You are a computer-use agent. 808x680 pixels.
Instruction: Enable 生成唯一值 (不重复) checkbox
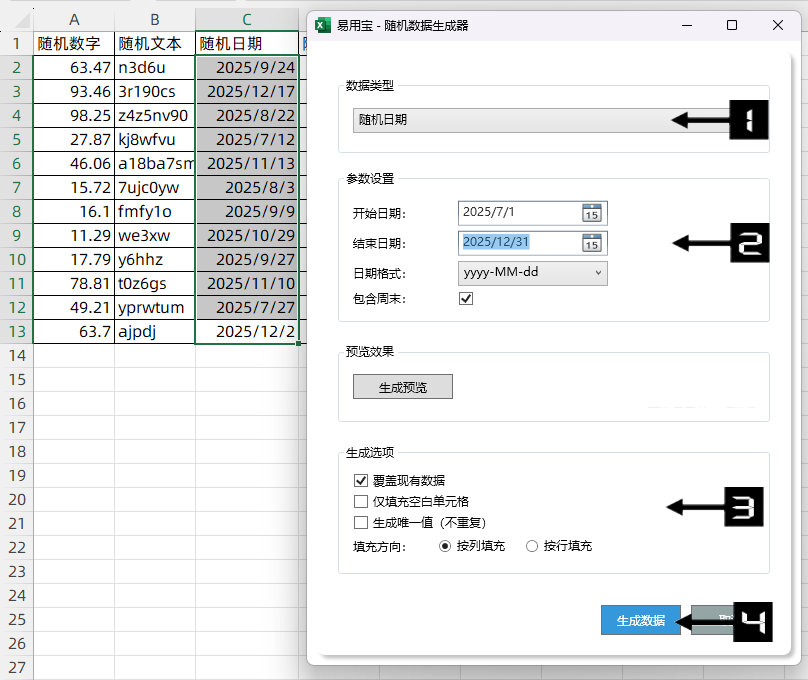(x=361, y=522)
